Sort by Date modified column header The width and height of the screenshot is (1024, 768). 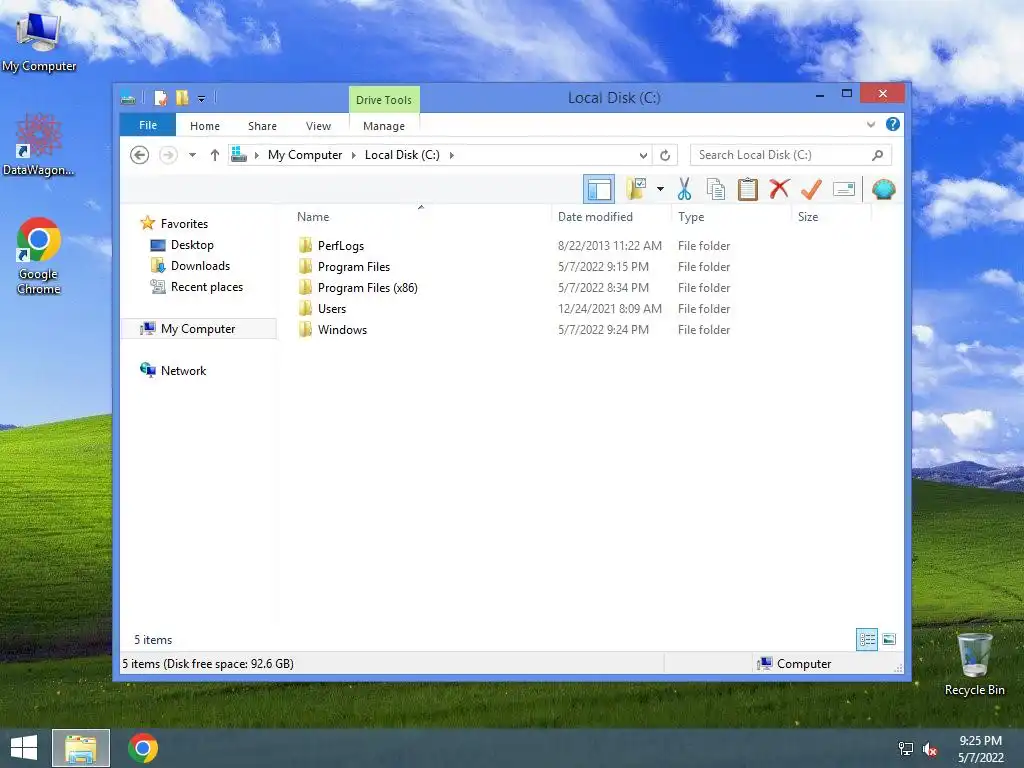coord(595,217)
